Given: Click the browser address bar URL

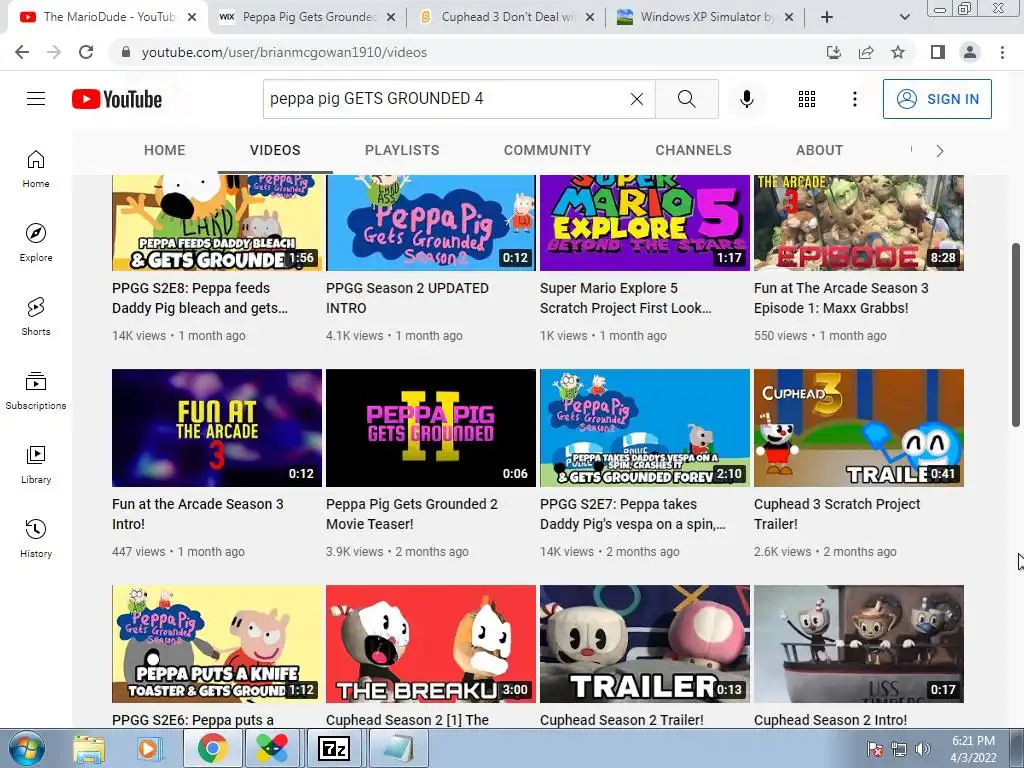Looking at the screenshot, I should click(x=284, y=52).
